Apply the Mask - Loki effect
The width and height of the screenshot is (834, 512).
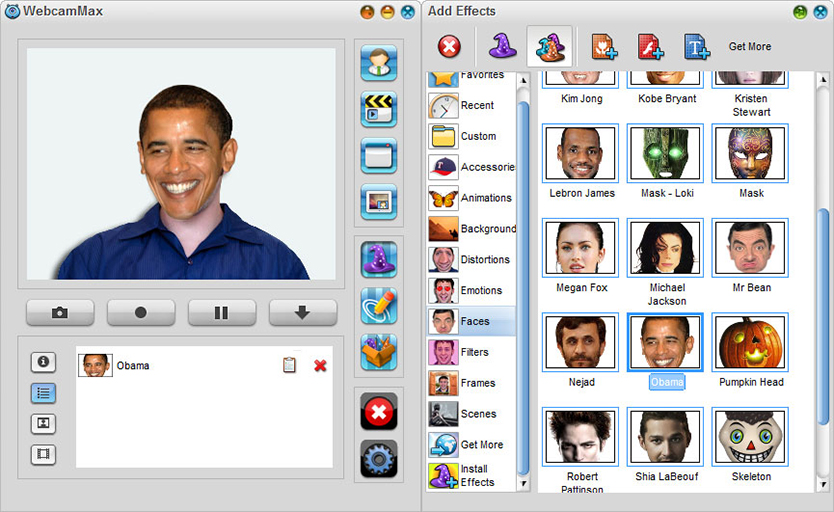tap(665, 153)
